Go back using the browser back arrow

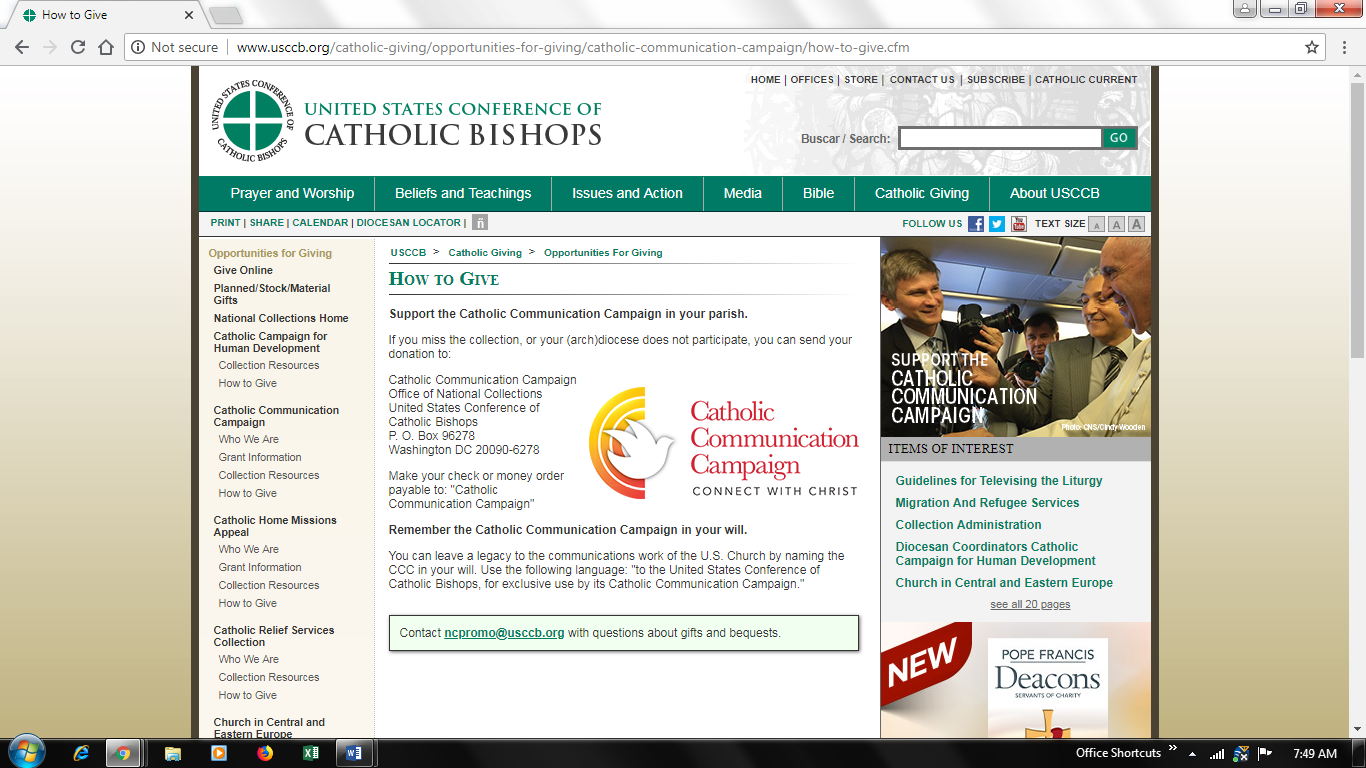click(x=22, y=47)
